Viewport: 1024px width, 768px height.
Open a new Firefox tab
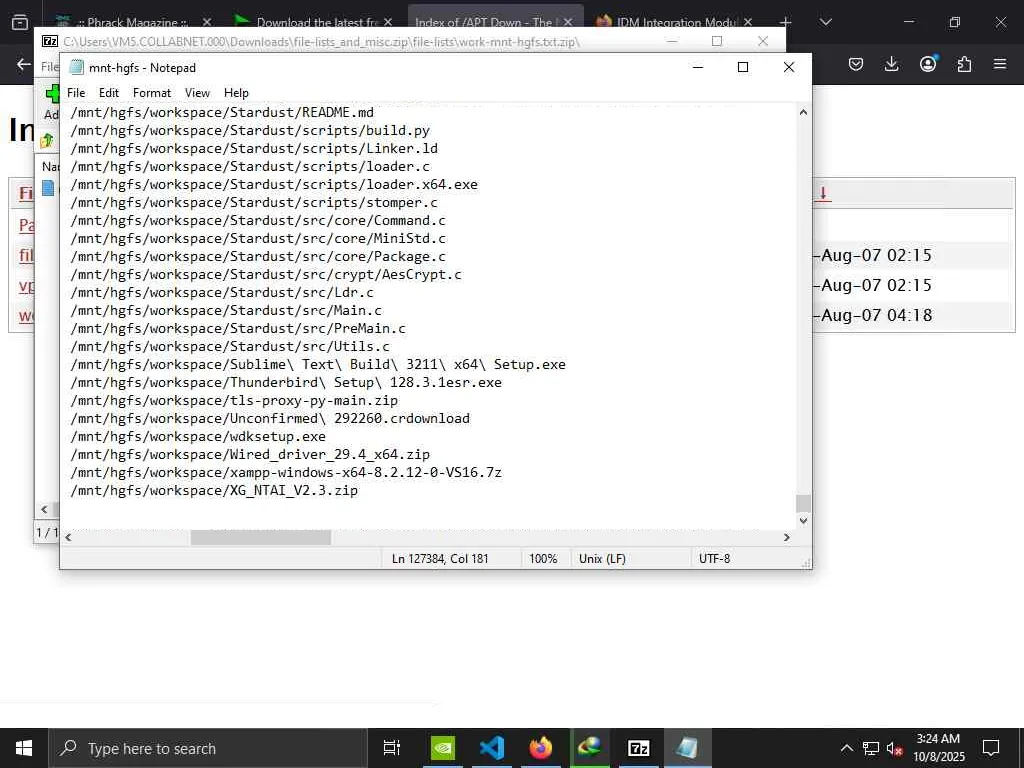[x=786, y=22]
